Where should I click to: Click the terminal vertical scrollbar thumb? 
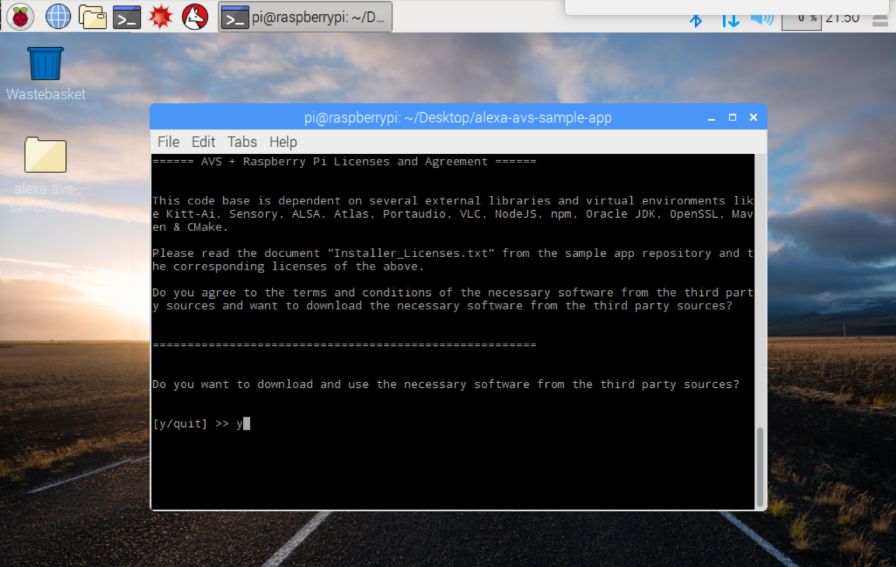tap(760, 466)
